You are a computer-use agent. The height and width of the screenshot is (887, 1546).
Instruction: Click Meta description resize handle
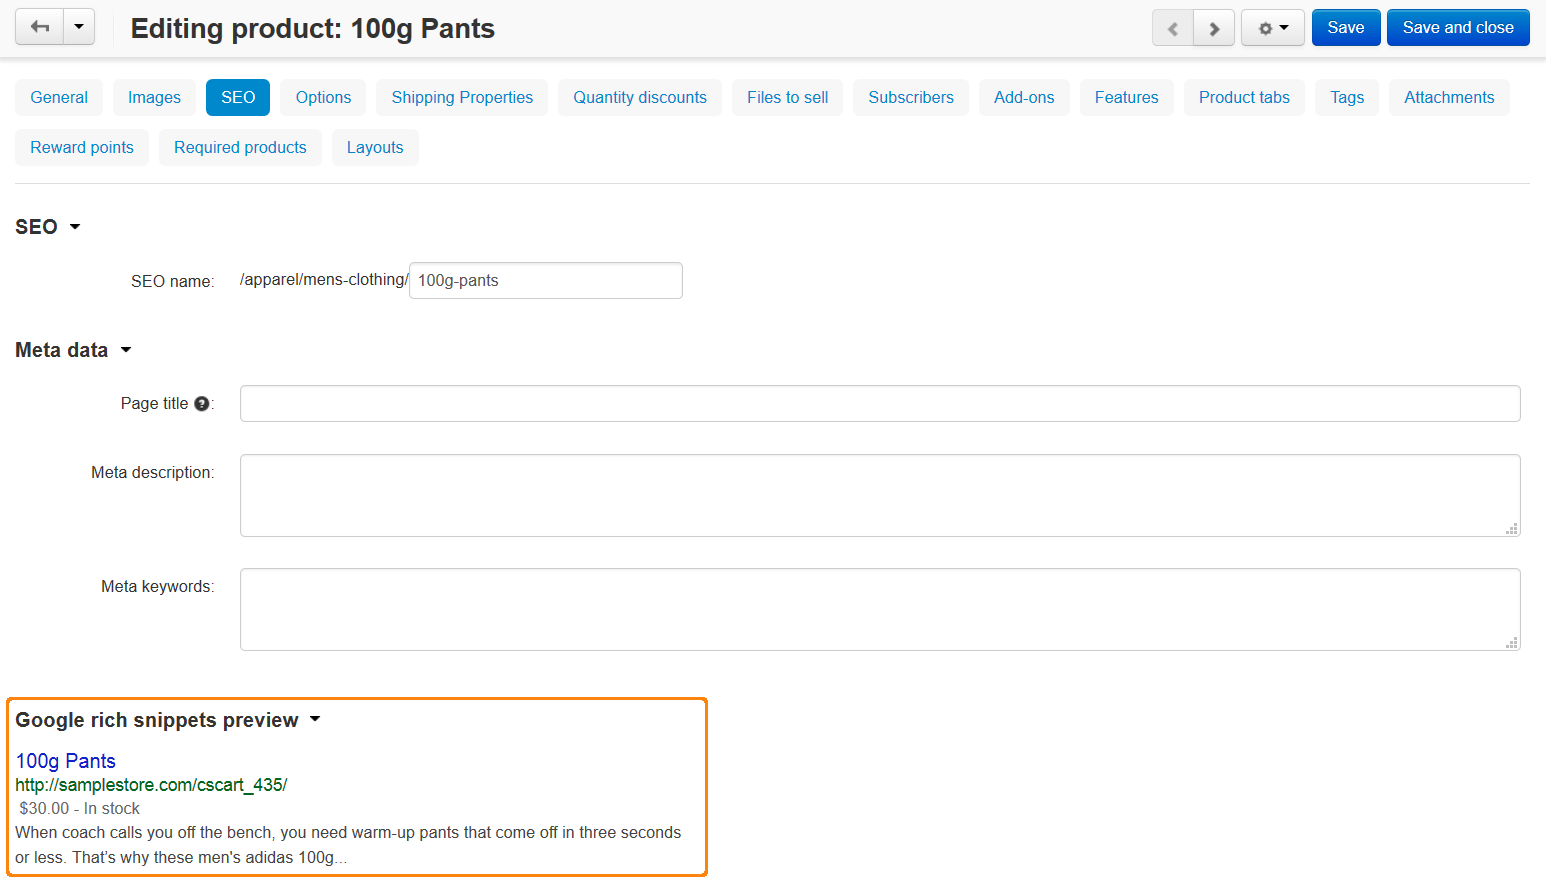click(1512, 529)
